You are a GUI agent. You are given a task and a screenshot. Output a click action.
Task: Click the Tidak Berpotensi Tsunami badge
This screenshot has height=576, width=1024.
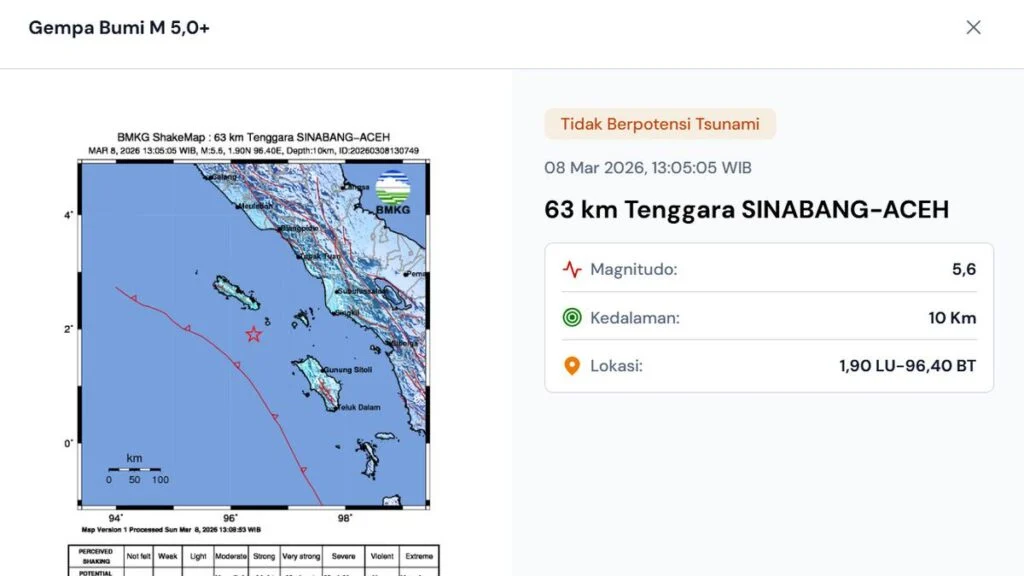[660, 124]
